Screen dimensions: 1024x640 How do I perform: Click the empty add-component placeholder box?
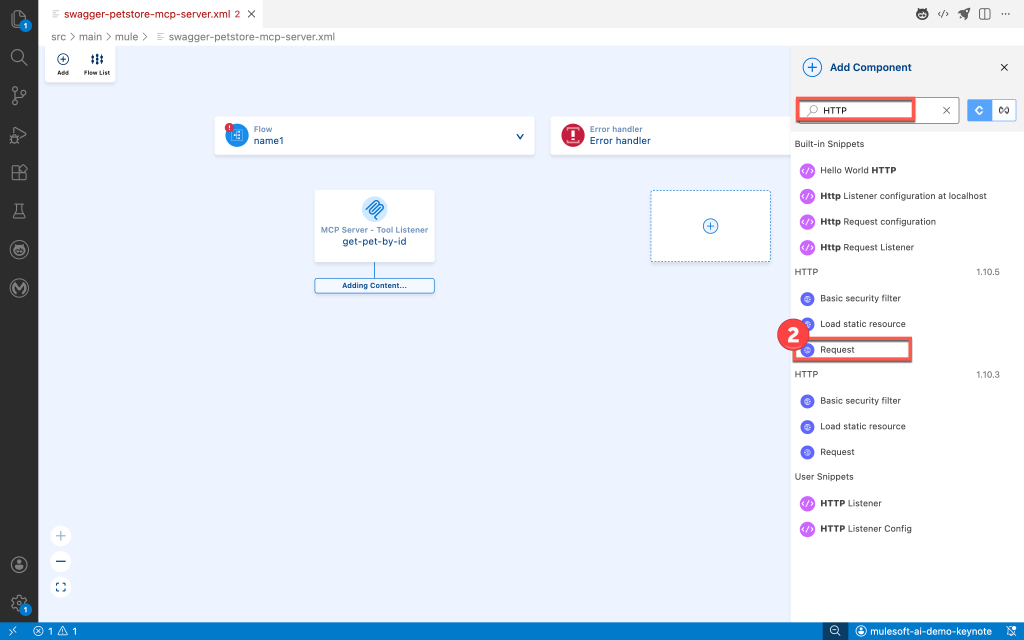point(710,226)
